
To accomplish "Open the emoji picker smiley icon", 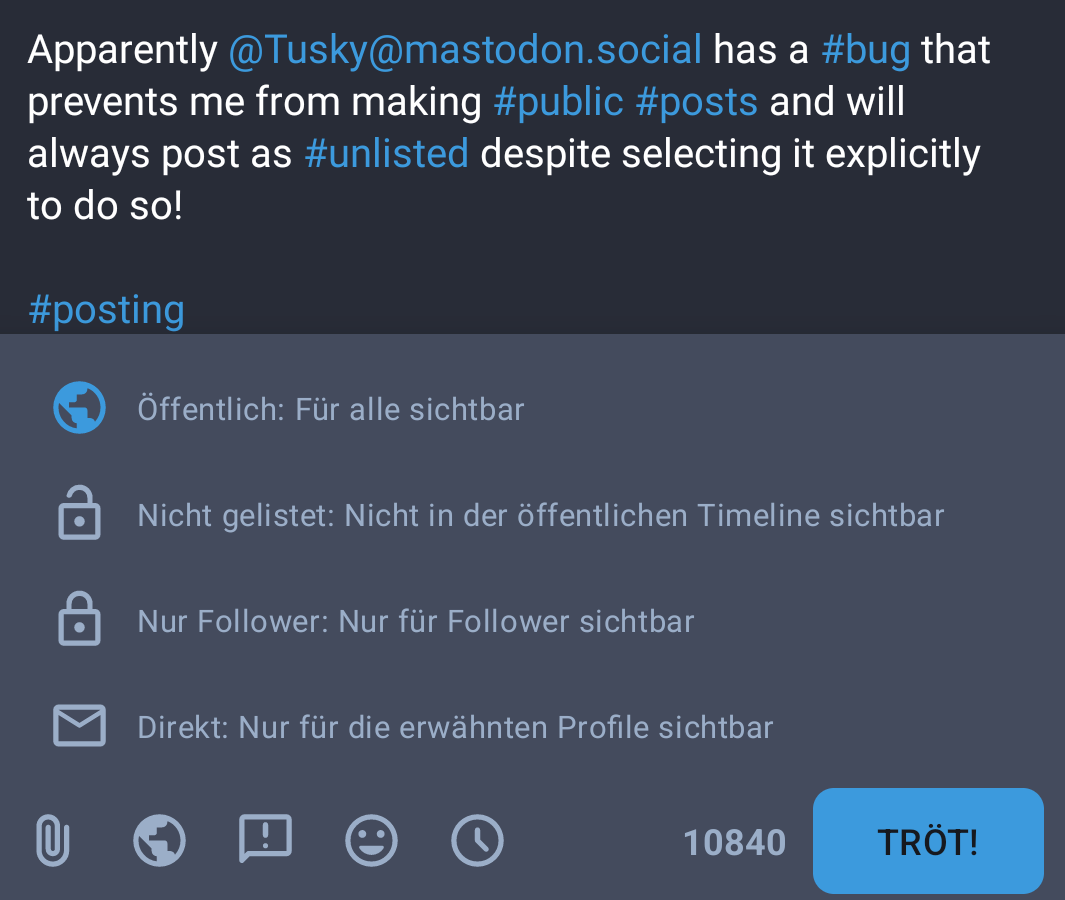I will 371,840.
